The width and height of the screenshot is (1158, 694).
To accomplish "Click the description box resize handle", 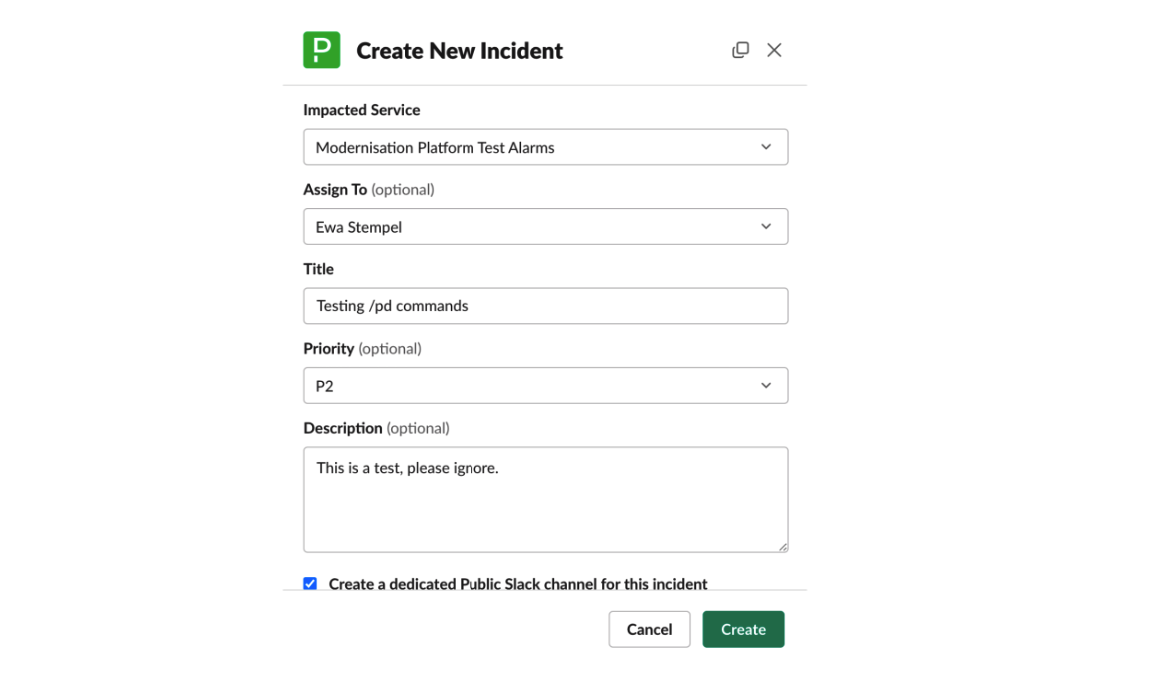I will tap(782, 545).
